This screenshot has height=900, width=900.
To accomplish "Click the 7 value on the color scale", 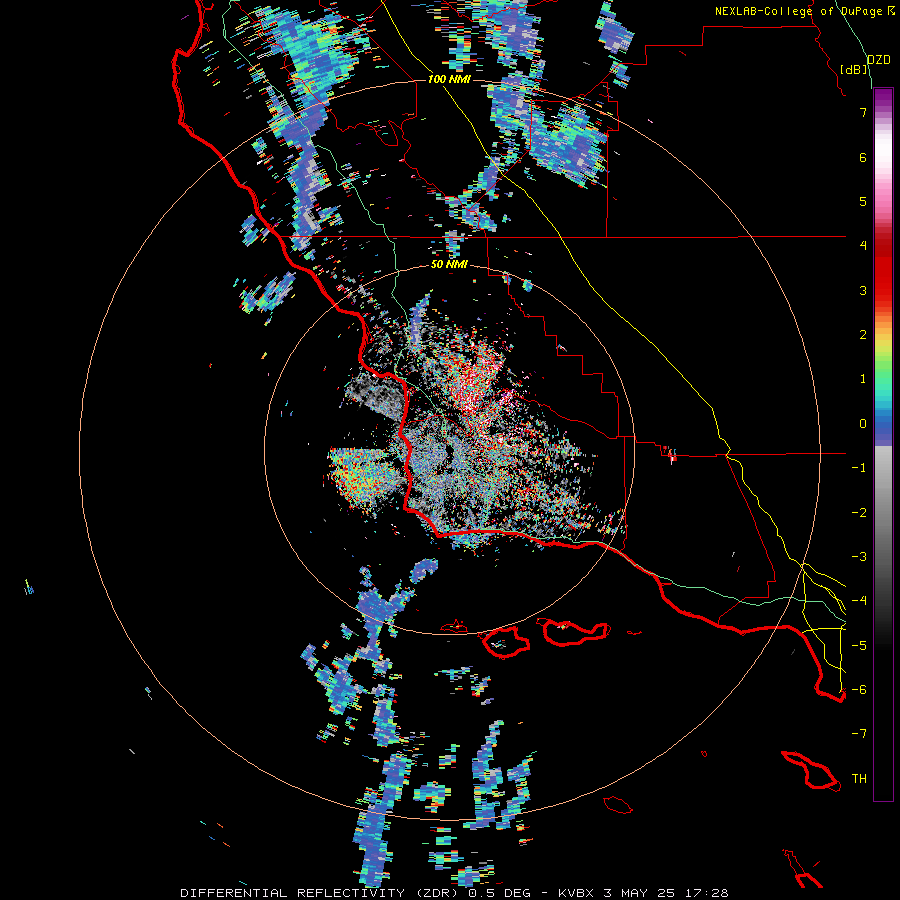I will tap(863, 112).
